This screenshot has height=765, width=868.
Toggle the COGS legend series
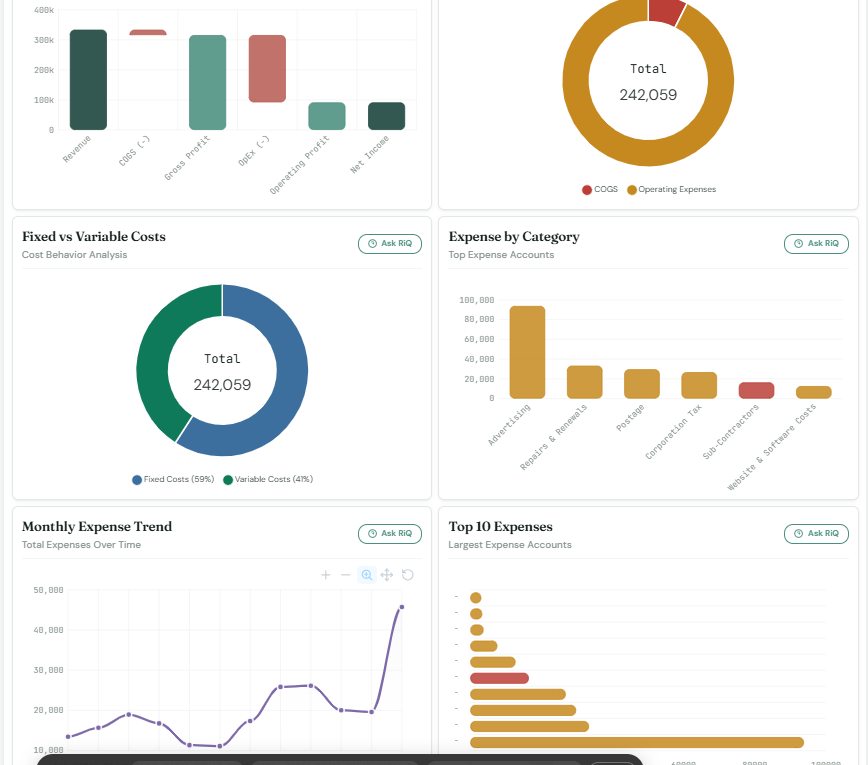point(600,189)
